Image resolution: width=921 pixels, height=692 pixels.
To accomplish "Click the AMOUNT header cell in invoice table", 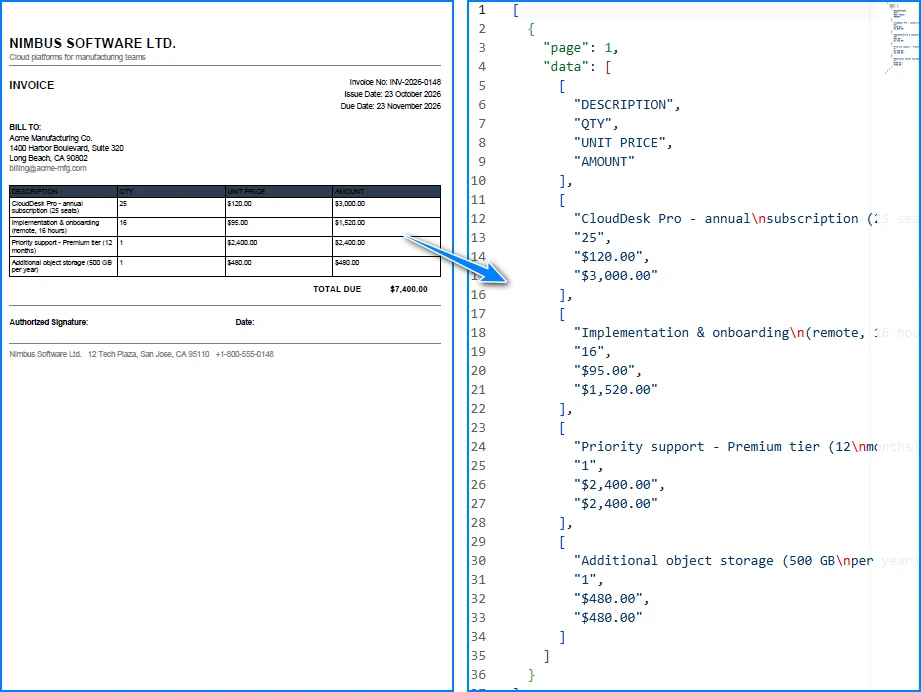I will point(386,192).
